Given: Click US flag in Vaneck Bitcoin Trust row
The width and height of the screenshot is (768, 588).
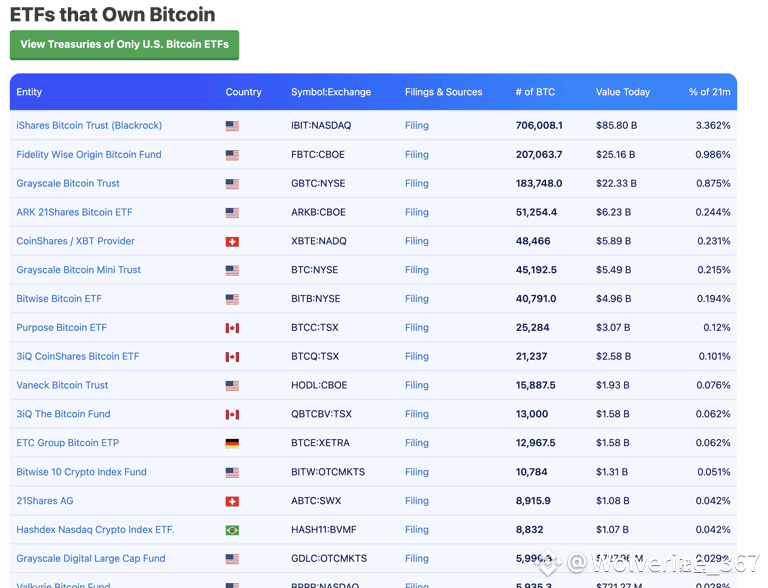Looking at the screenshot, I should tap(232, 386).
